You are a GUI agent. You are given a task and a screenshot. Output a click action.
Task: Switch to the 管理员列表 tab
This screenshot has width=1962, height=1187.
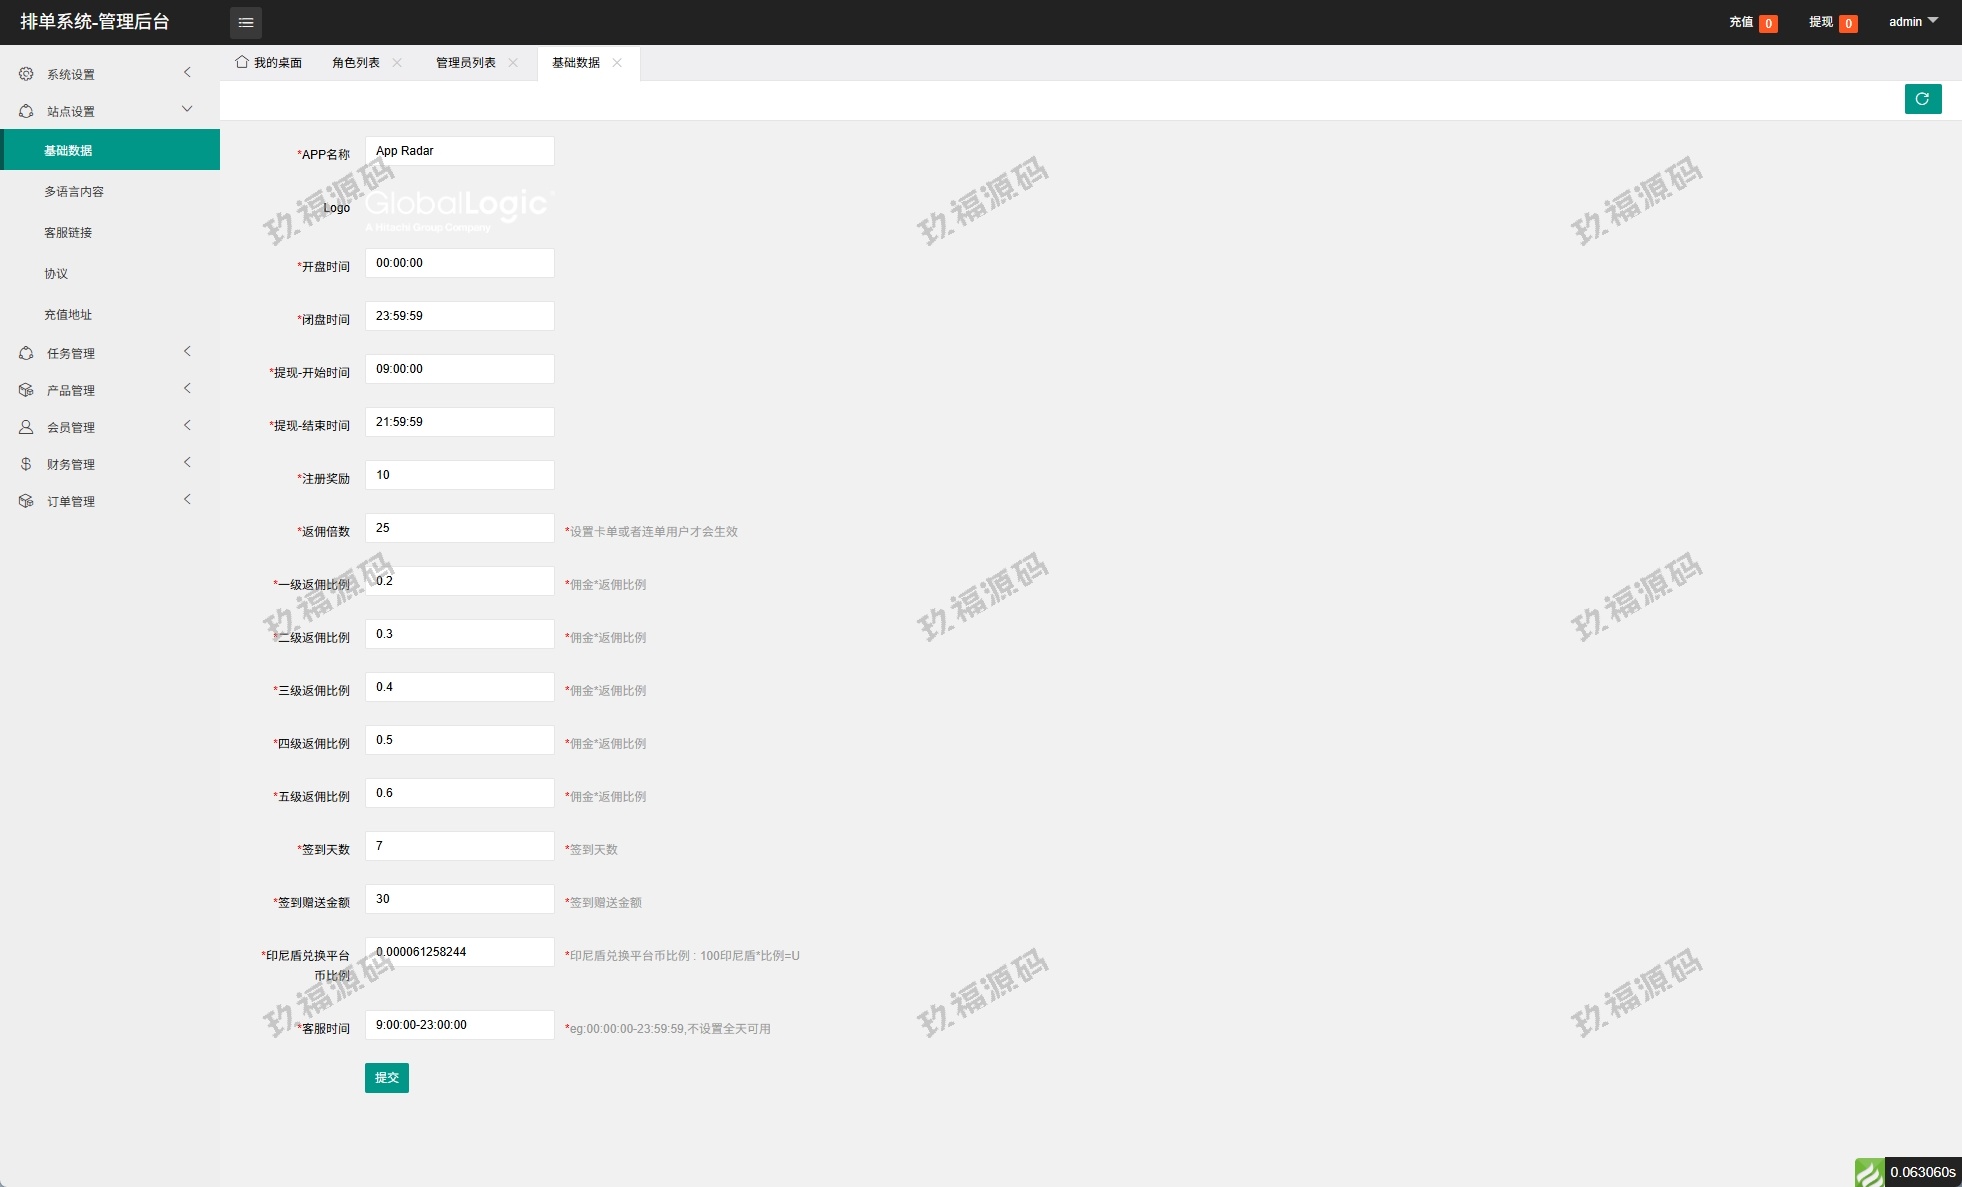(x=465, y=62)
